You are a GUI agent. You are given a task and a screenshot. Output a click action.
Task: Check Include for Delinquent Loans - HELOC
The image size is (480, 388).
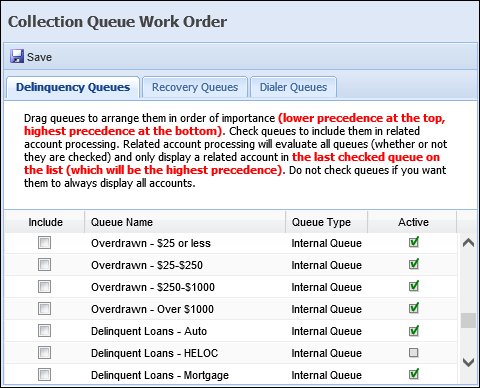(44, 353)
